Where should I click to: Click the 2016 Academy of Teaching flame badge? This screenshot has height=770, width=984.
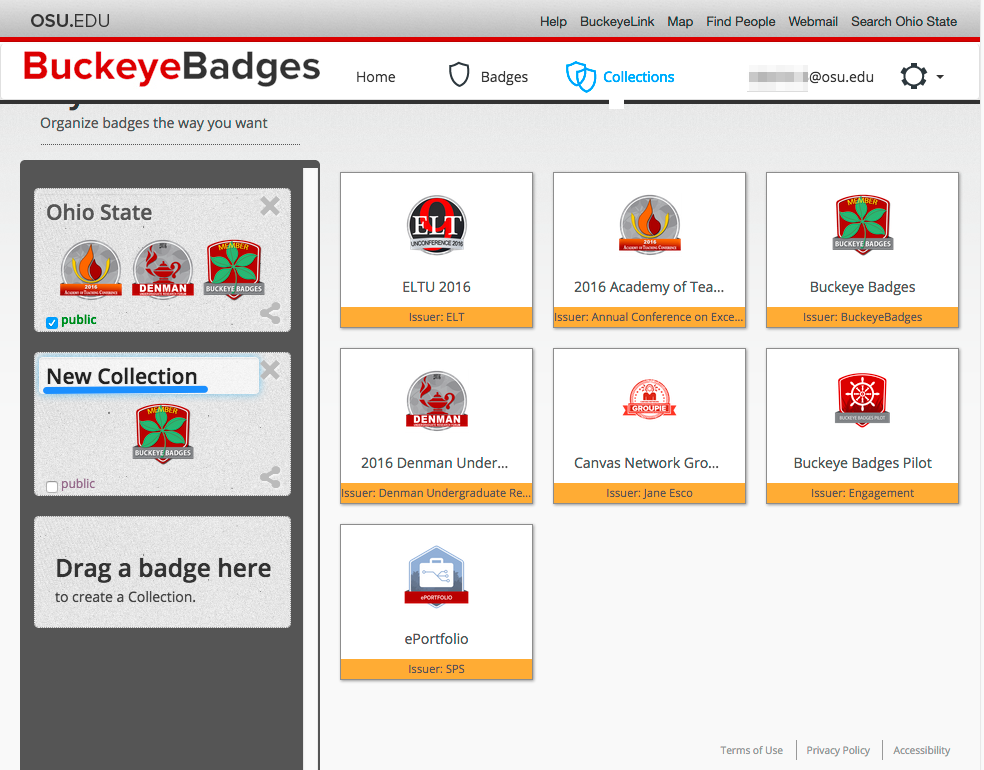pyautogui.click(x=650, y=224)
